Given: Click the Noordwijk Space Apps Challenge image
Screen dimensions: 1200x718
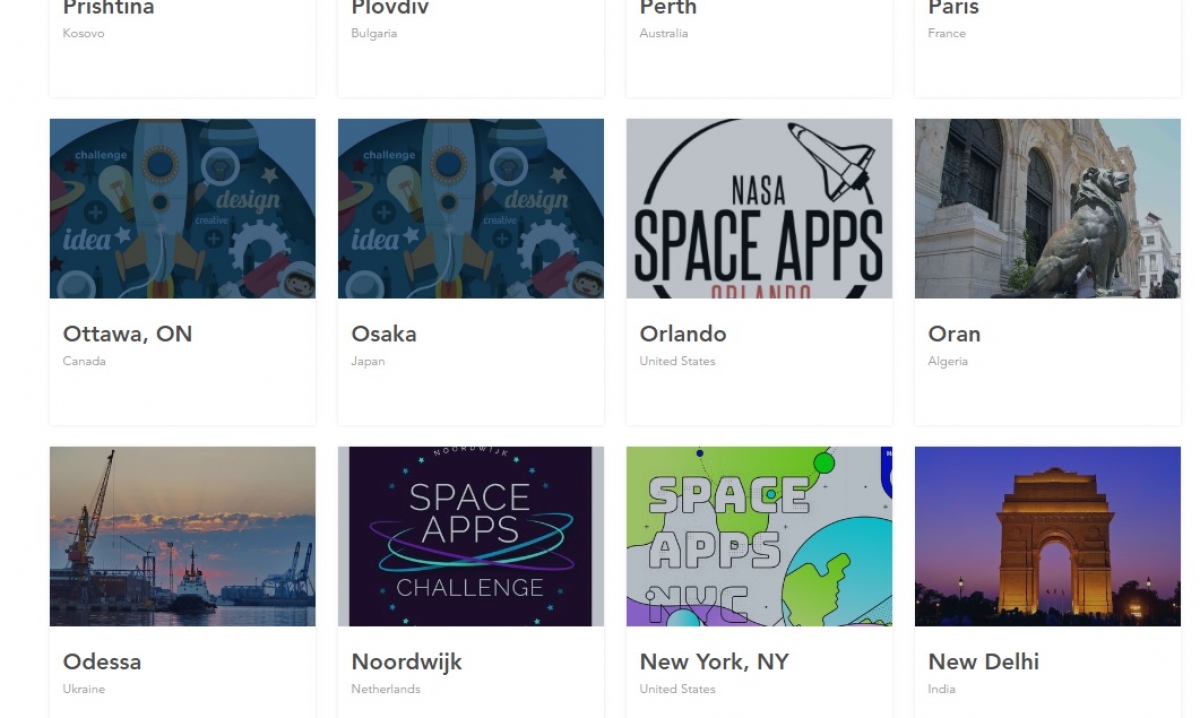Looking at the screenshot, I should 470,536.
